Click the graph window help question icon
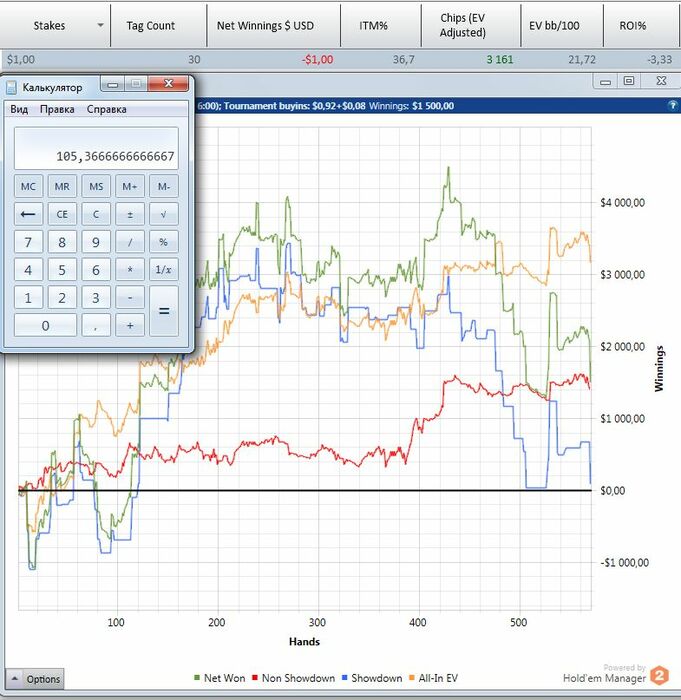 click(672, 106)
